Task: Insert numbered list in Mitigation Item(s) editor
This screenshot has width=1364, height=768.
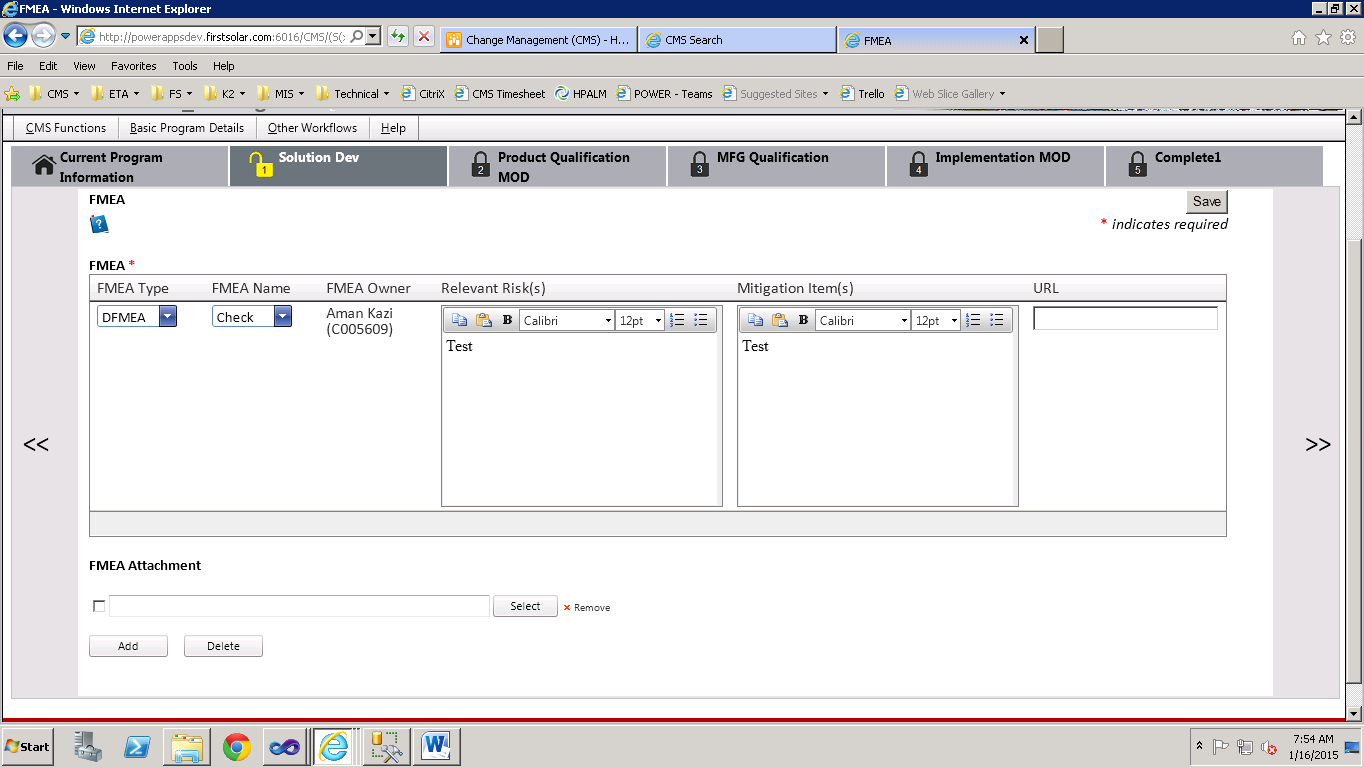Action: tap(973, 320)
